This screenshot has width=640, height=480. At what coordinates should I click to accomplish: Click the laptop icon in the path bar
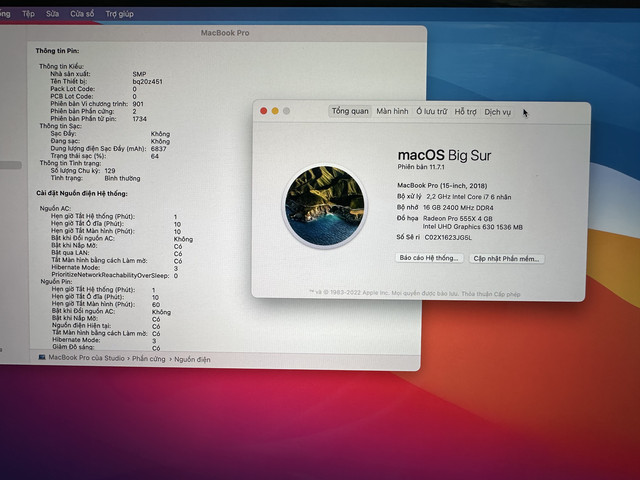tap(42, 357)
